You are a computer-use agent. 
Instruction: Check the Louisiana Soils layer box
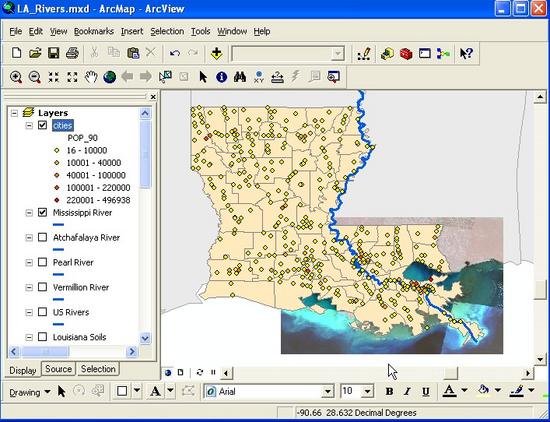(x=42, y=337)
